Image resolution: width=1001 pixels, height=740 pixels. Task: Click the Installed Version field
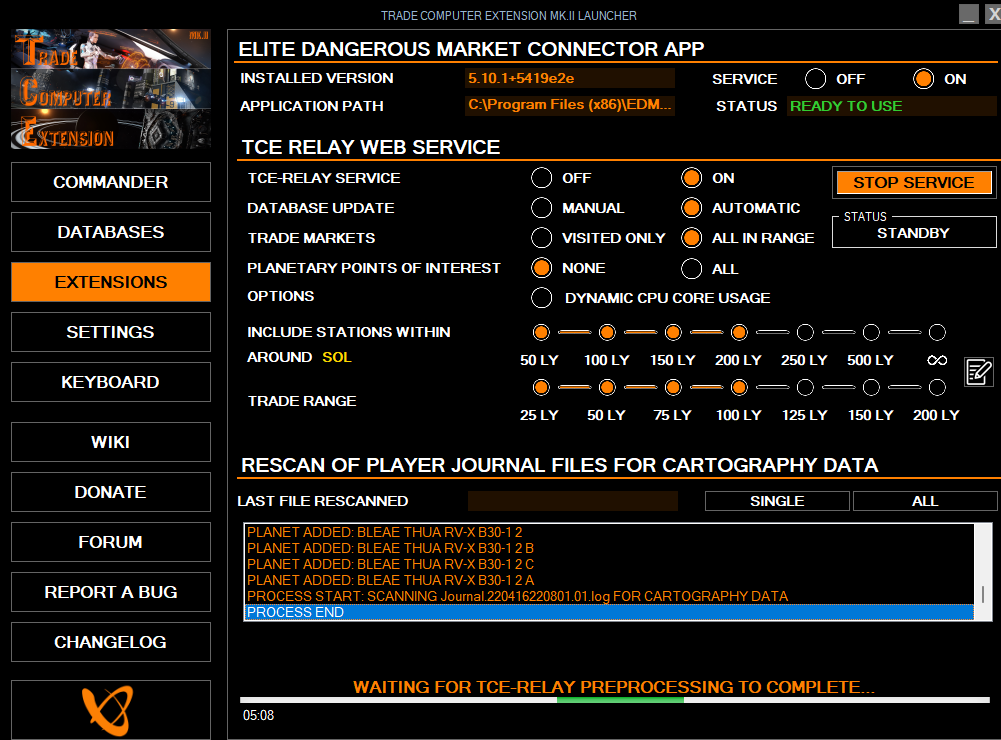coord(569,78)
